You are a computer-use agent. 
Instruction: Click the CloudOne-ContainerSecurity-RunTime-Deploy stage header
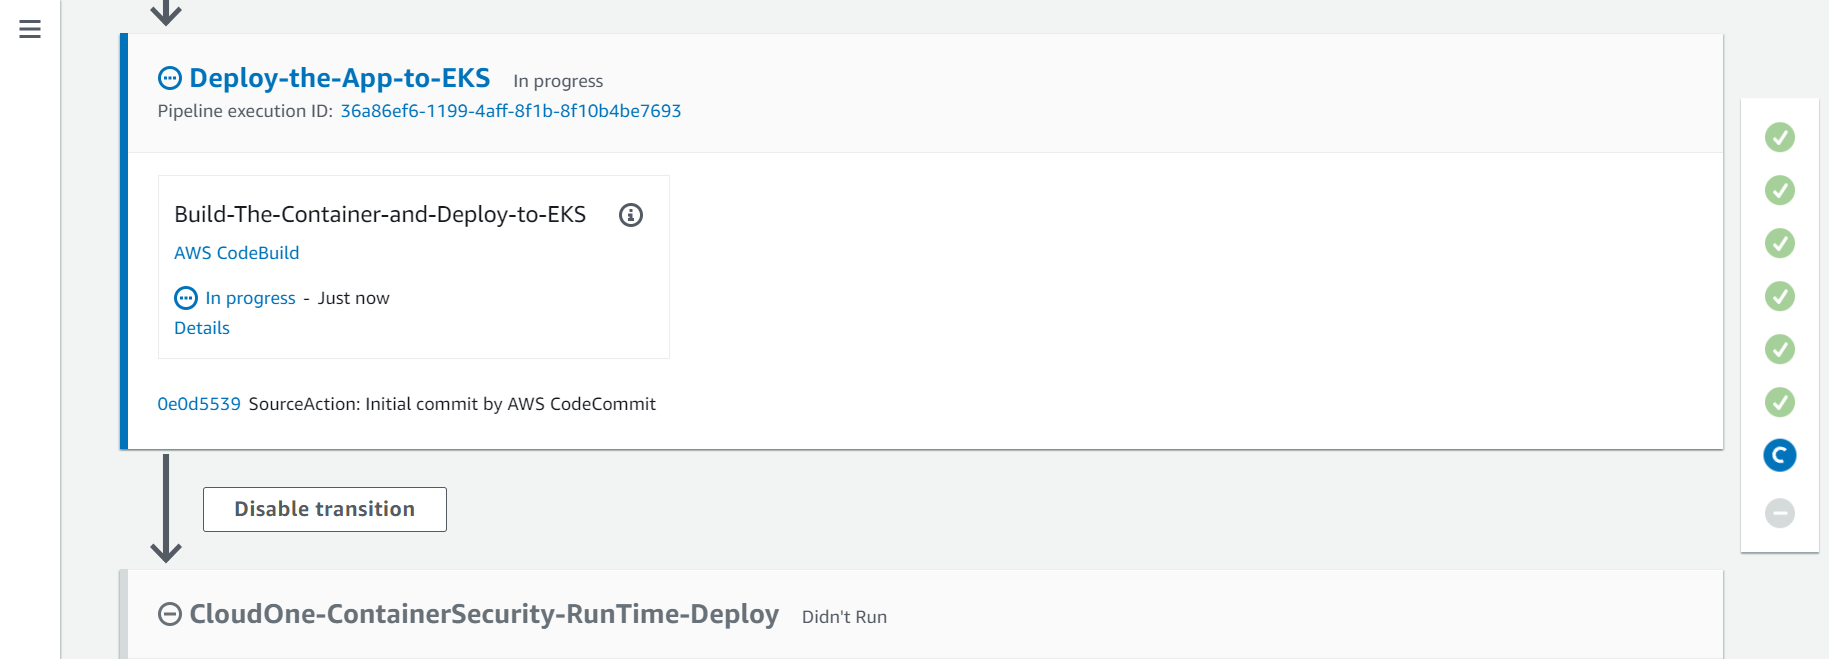(x=484, y=614)
